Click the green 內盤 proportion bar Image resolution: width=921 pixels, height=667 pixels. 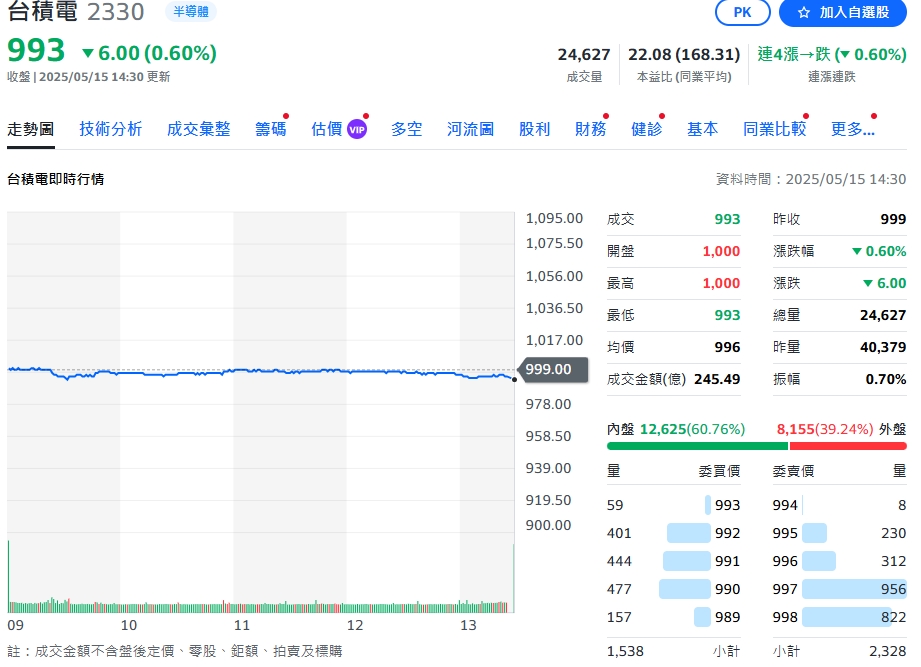point(697,446)
